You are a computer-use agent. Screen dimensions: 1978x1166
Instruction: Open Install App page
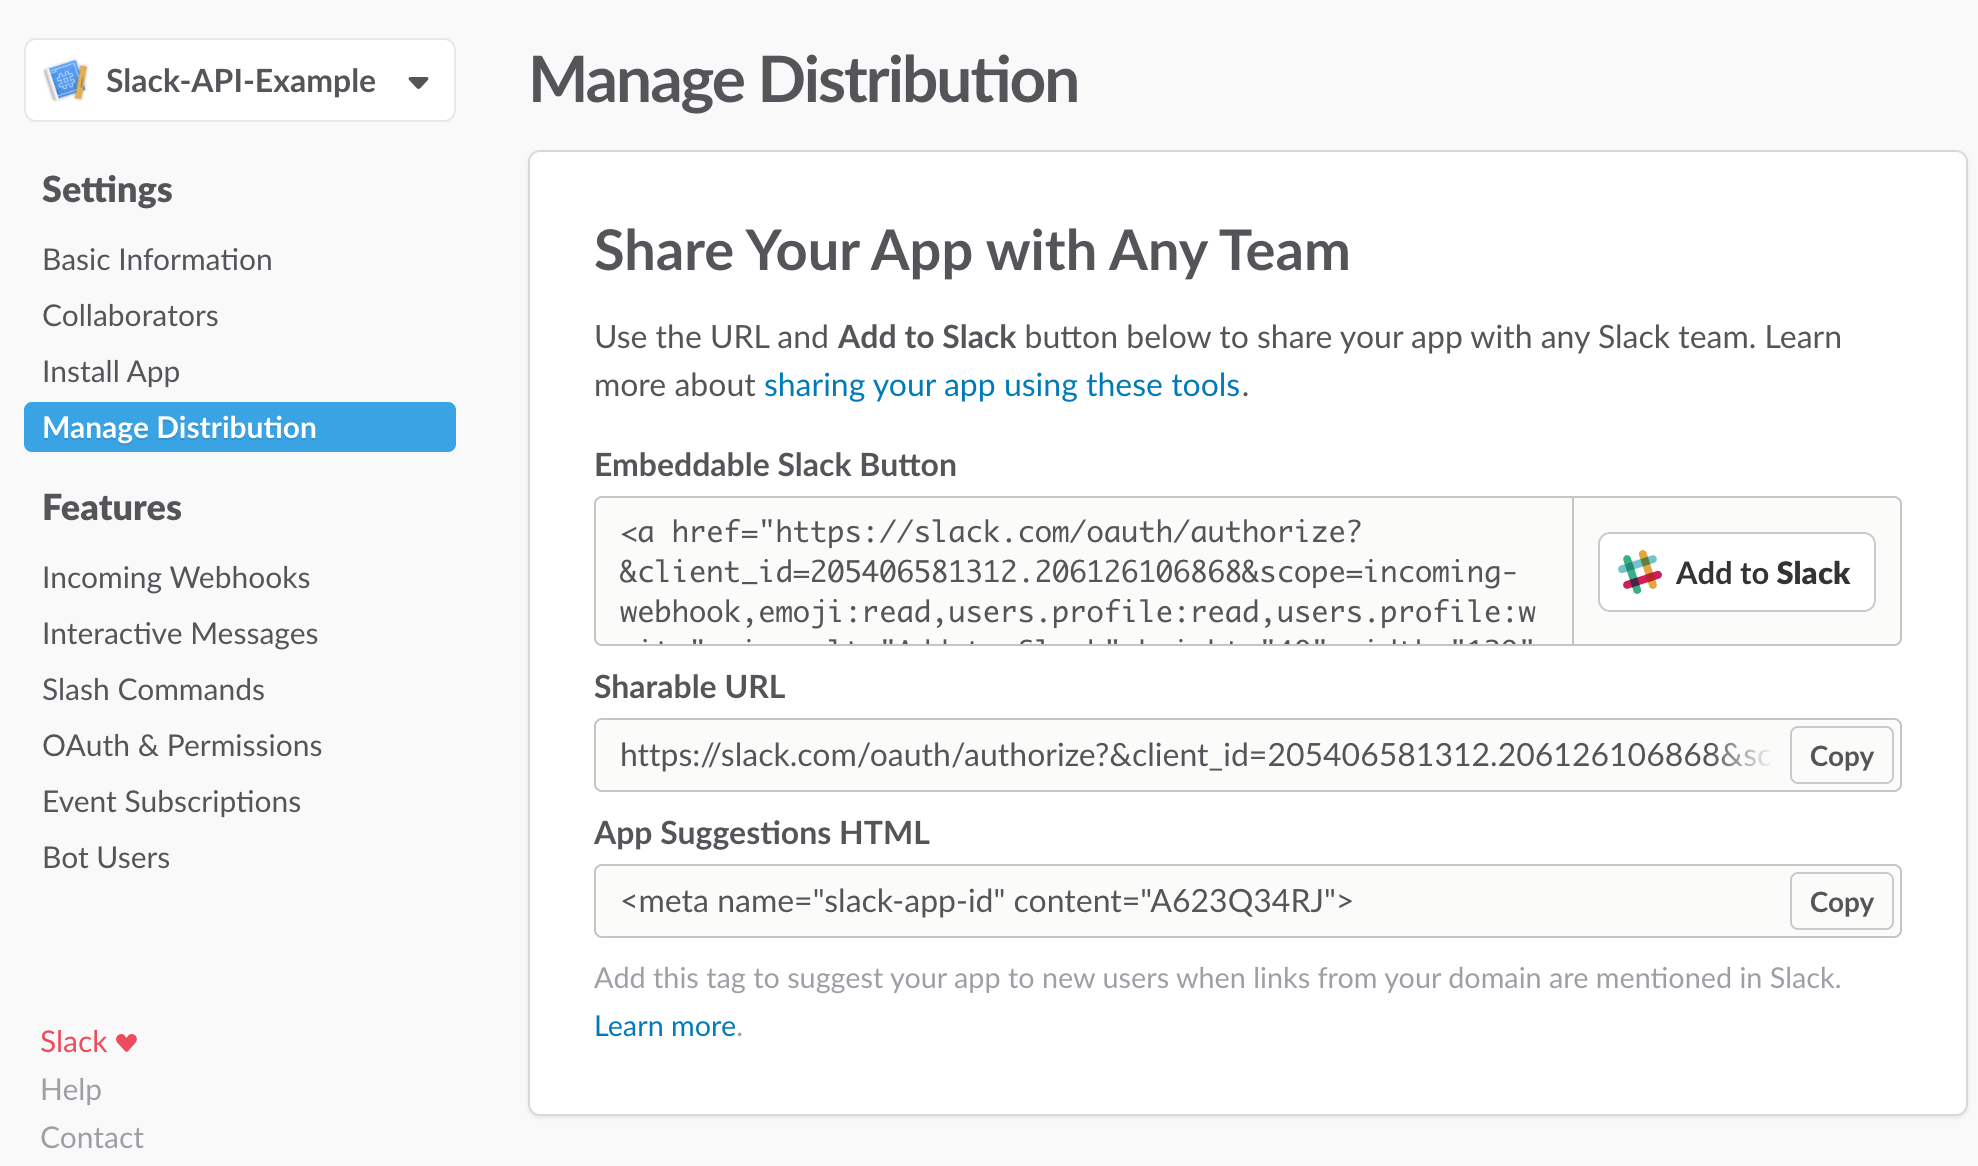click(111, 372)
